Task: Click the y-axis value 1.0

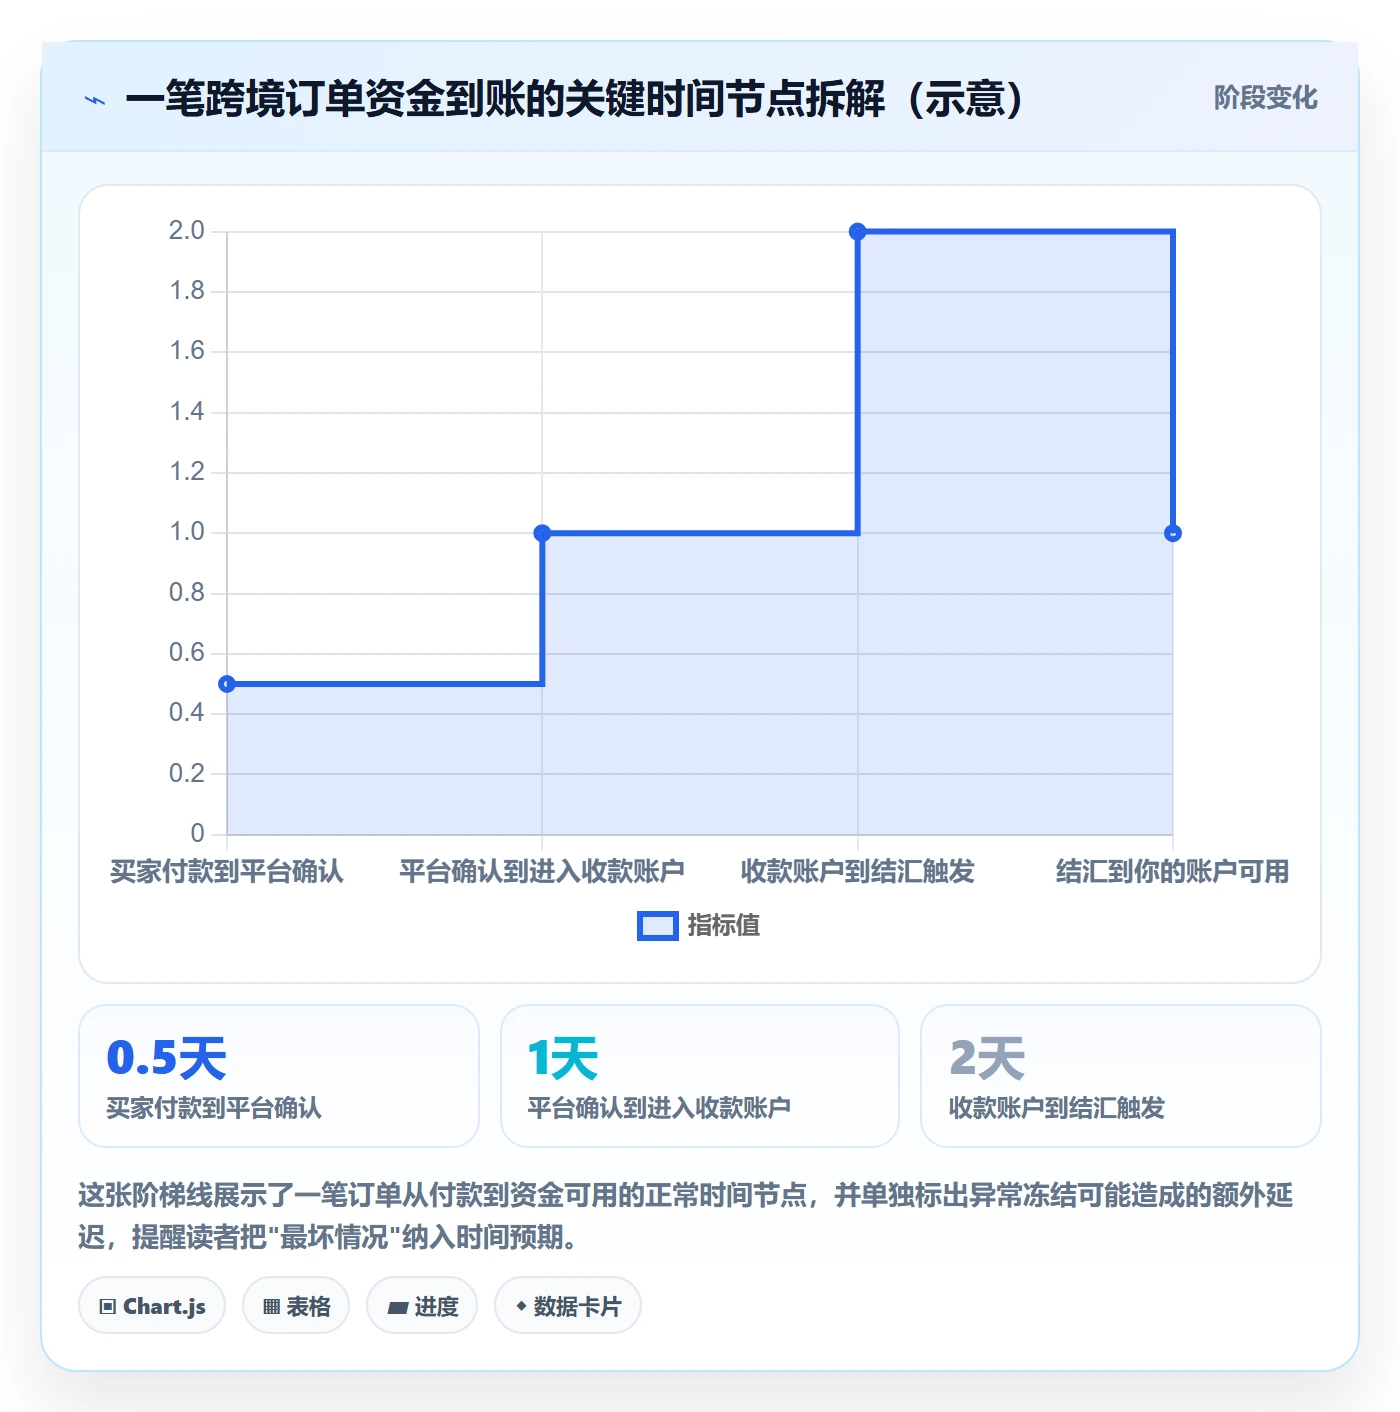Action: click(186, 532)
